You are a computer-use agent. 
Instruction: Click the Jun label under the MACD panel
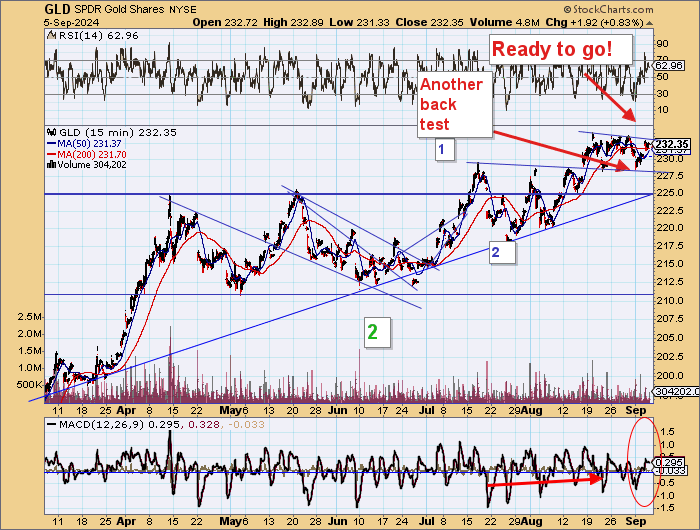pyautogui.click(x=338, y=522)
